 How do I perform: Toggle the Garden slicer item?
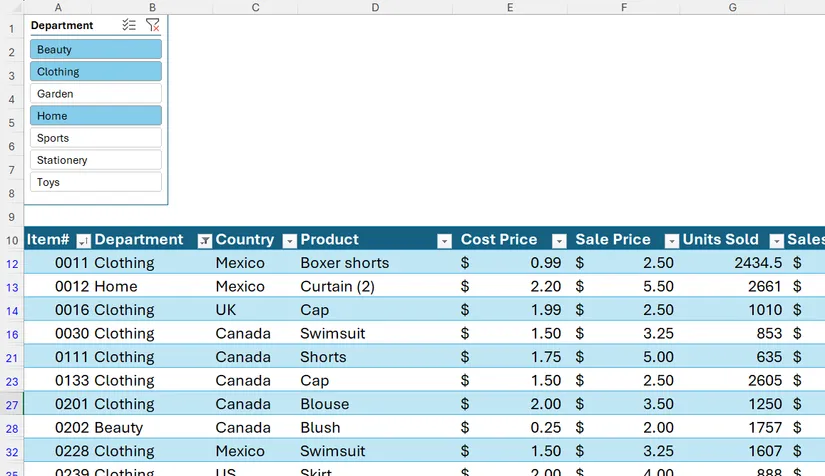pos(96,94)
